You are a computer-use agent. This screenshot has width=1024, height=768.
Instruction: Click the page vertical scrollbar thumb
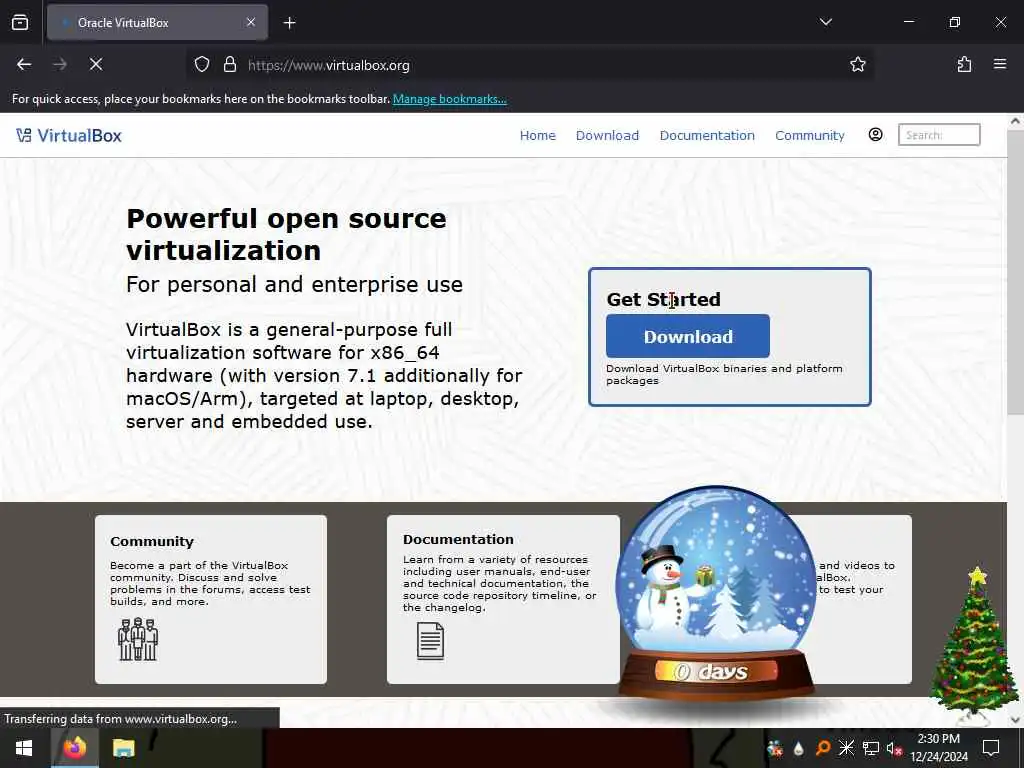coord(1016,272)
